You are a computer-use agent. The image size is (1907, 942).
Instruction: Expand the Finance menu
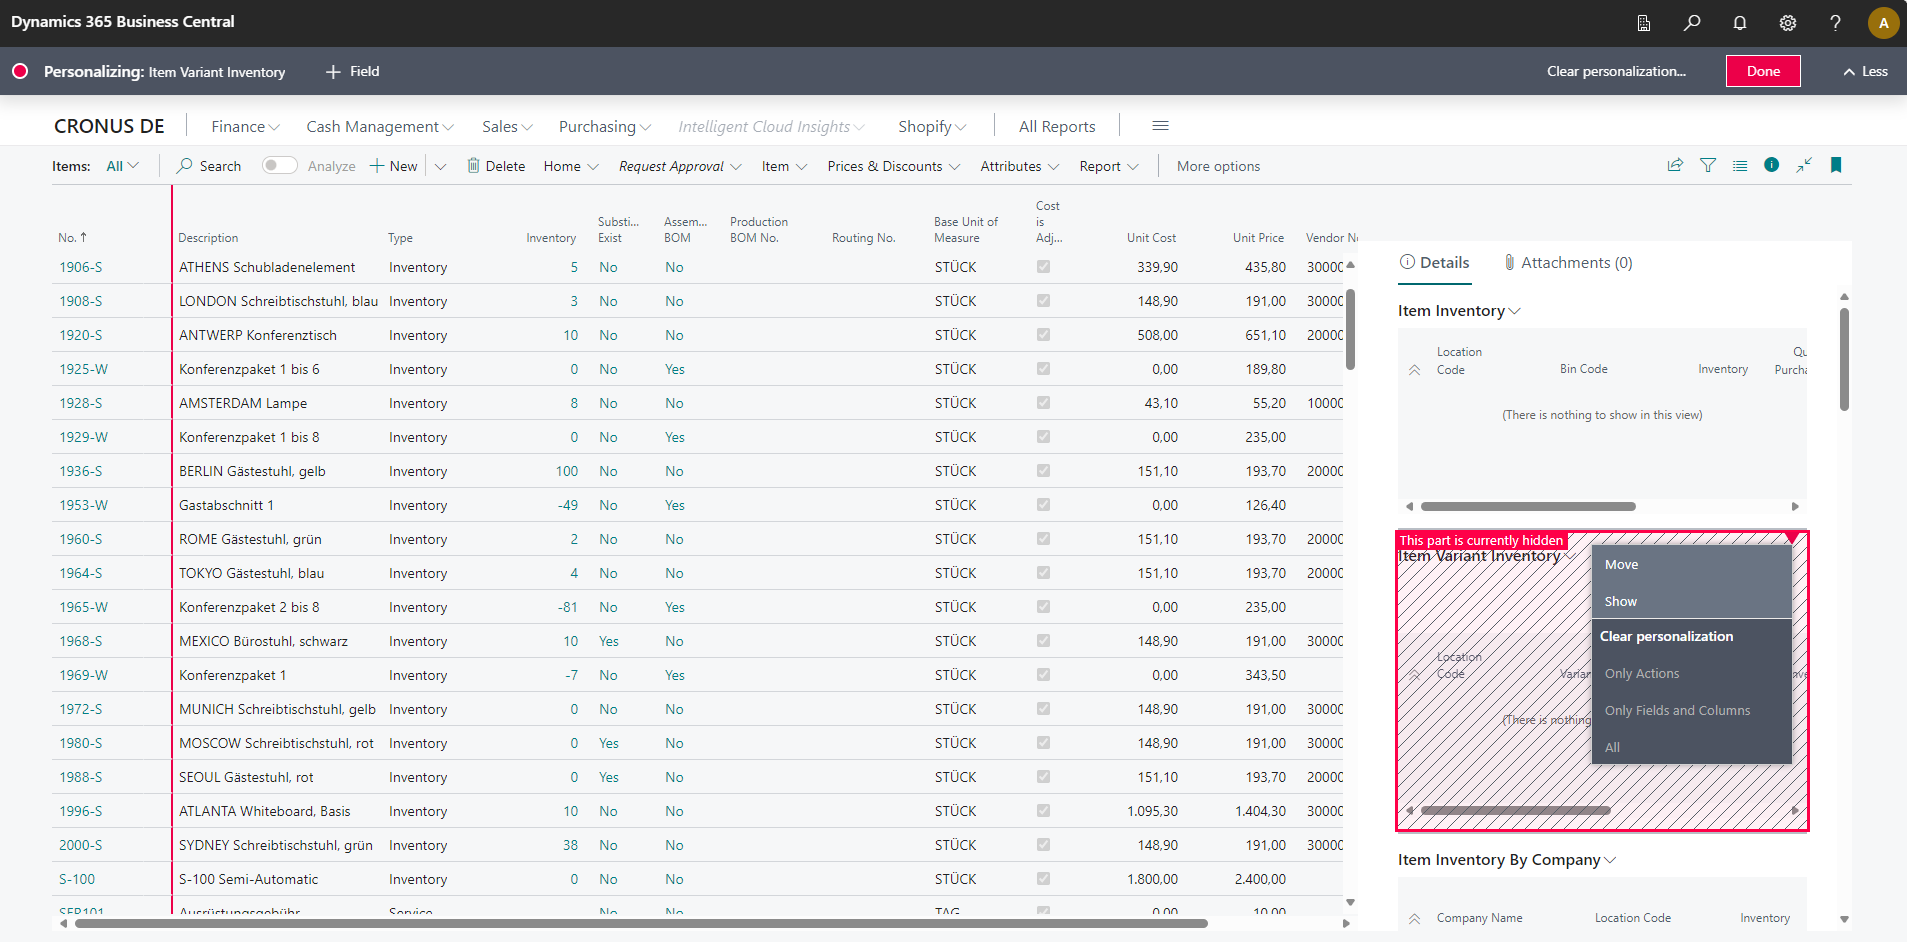(245, 127)
